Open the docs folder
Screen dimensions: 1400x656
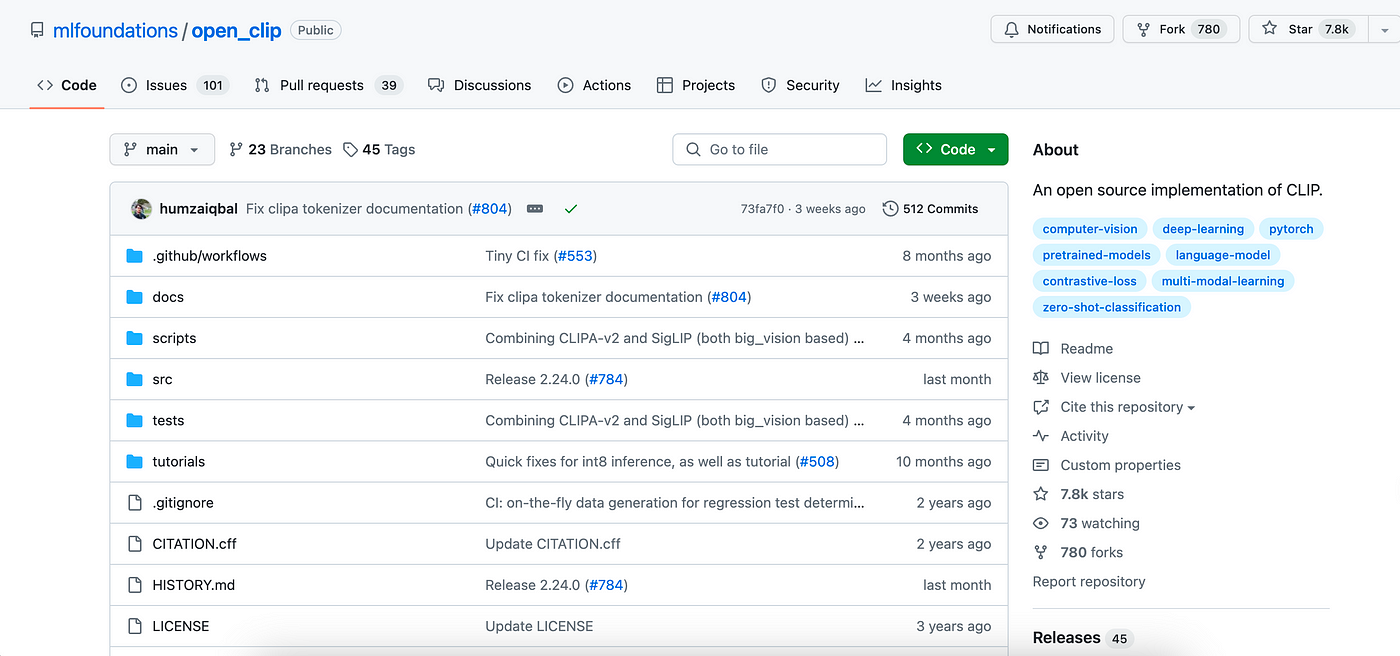pos(168,297)
